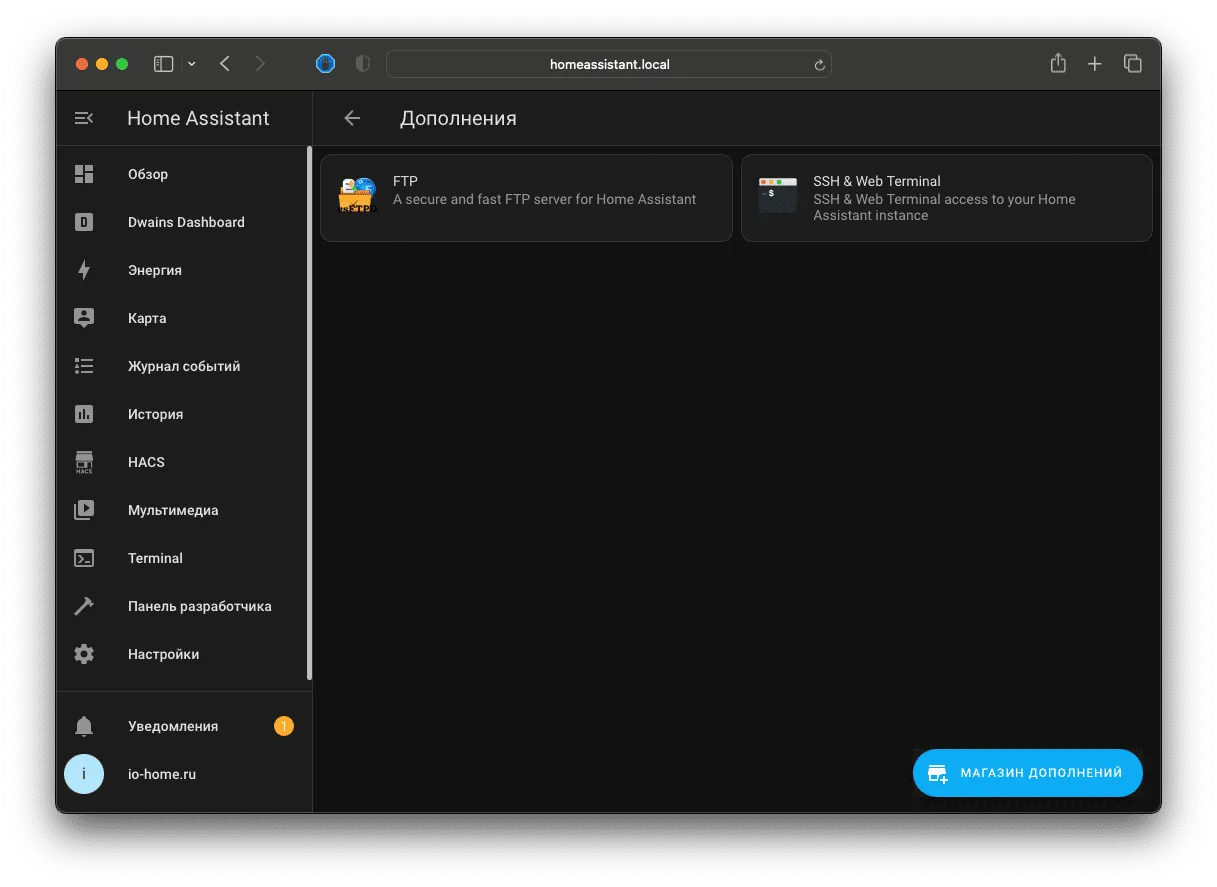
Task: Toggle the Safari sidebar button
Action: [163, 64]
